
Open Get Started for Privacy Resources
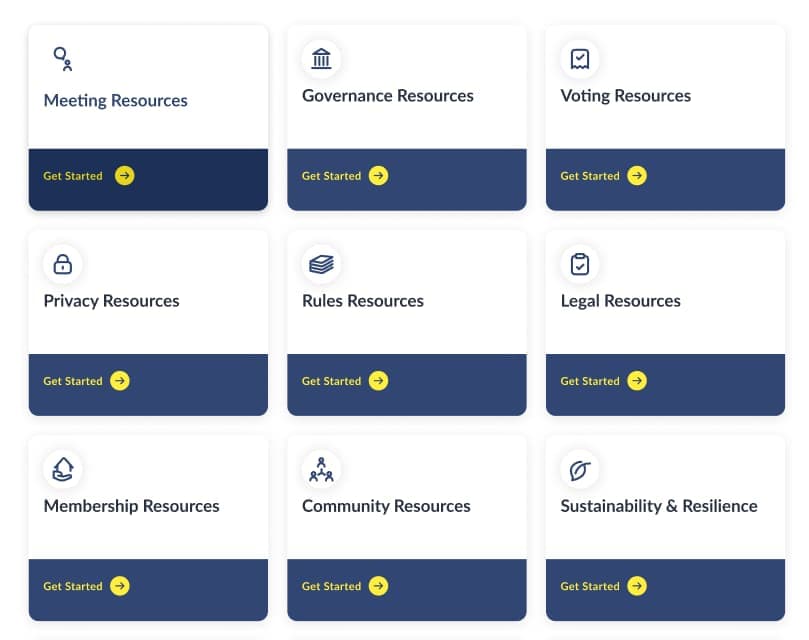pos(86,381)
